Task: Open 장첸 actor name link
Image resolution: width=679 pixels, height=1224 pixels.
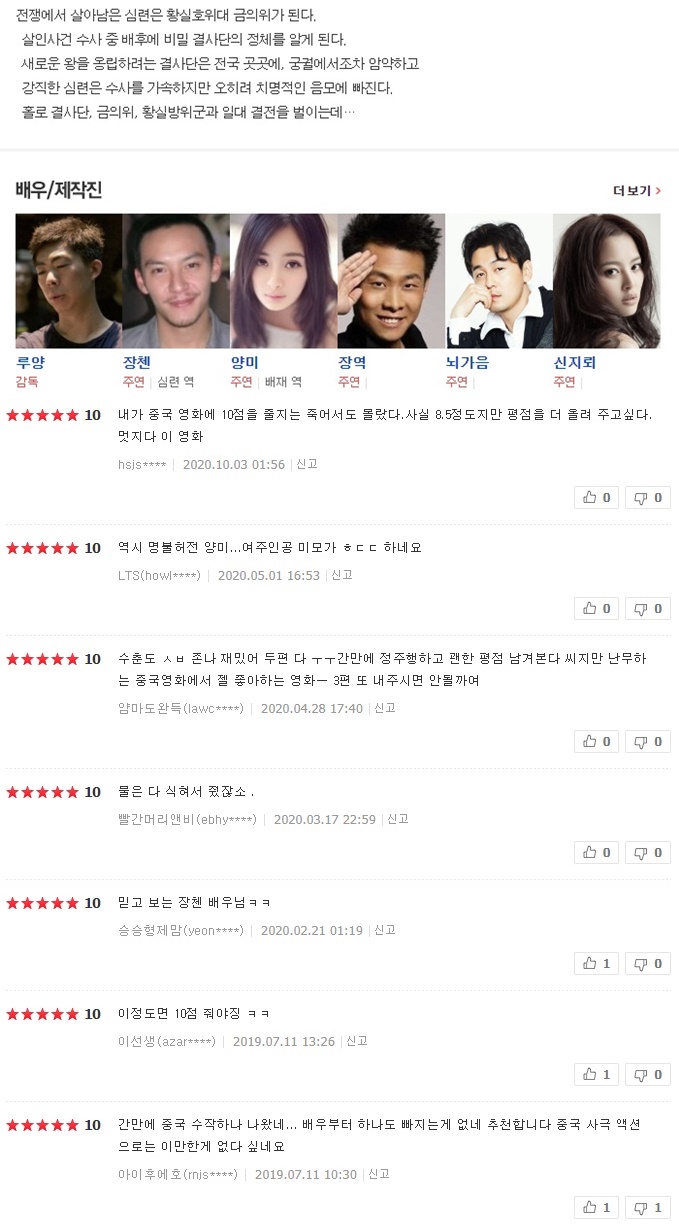Action: pyautogui.click(x=137, y=363)
